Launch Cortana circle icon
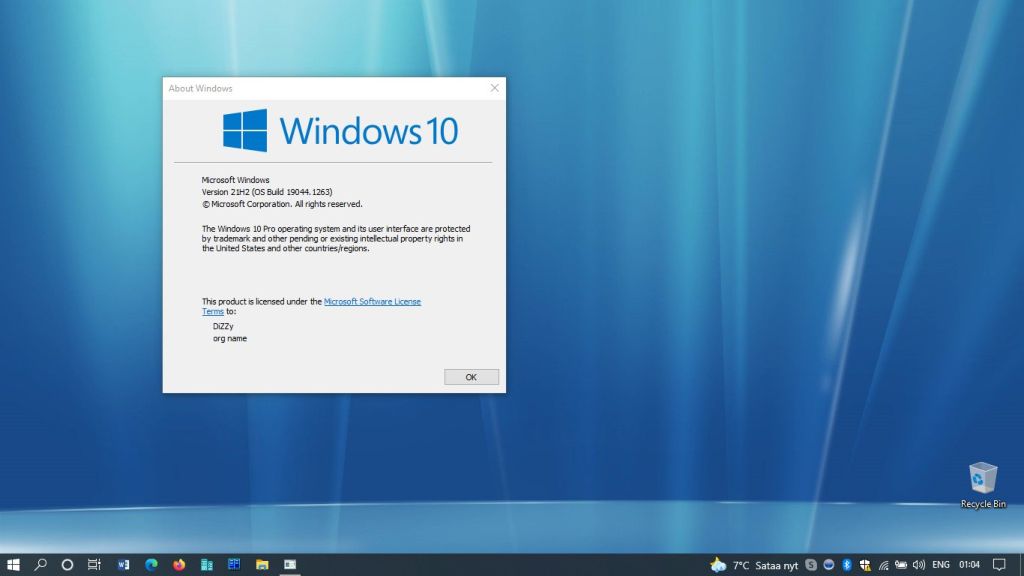1024x576 pixels. pos(67,564)
